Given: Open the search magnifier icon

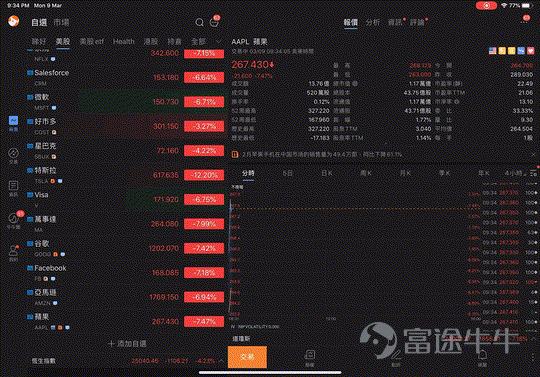Looking at the screenshot, I should click(199, 22).
